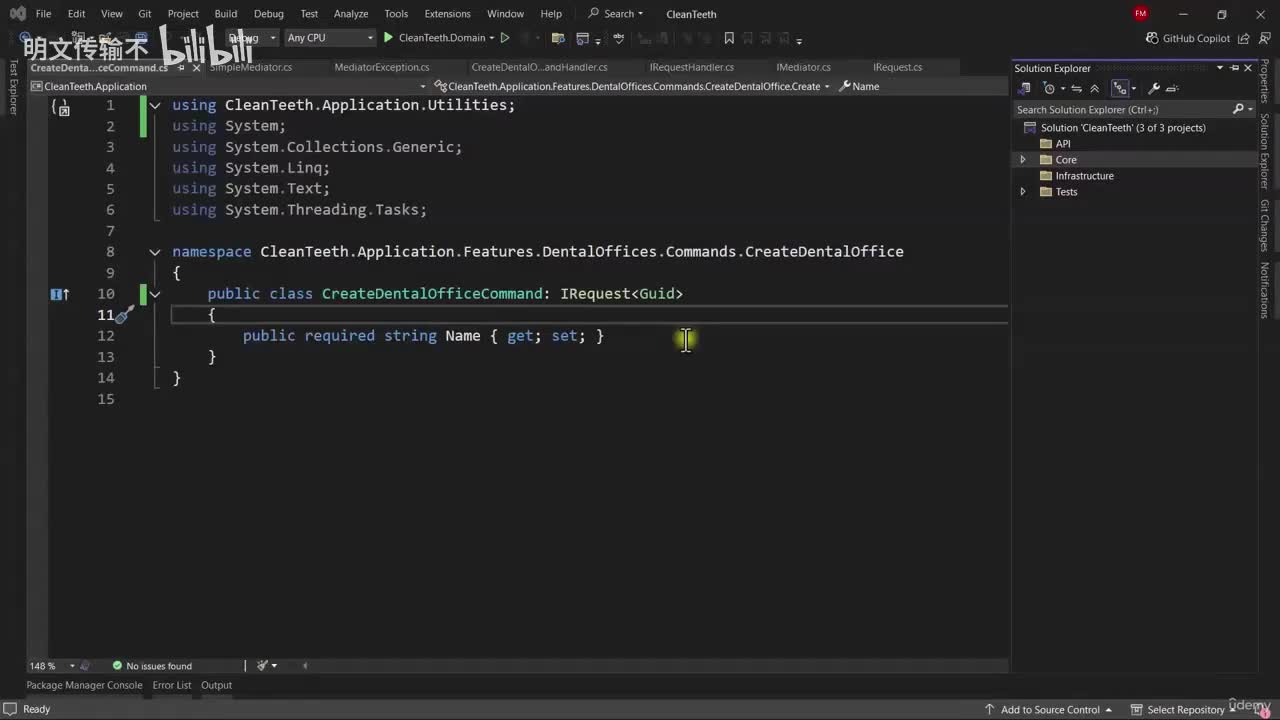The image size is (1280, 720).
Task: Expand the Tests folder
Action: coord(1022,192)
